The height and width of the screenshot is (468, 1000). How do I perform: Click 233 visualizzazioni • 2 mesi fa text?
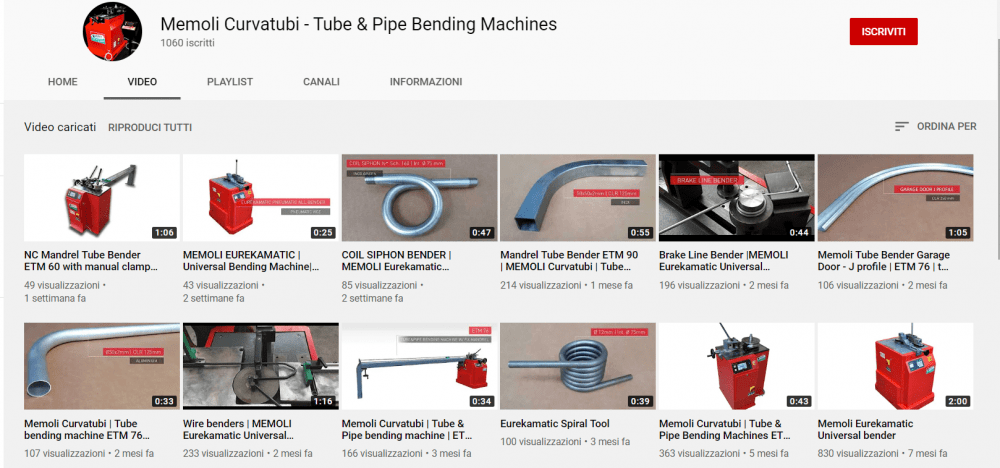click(247, 453)
